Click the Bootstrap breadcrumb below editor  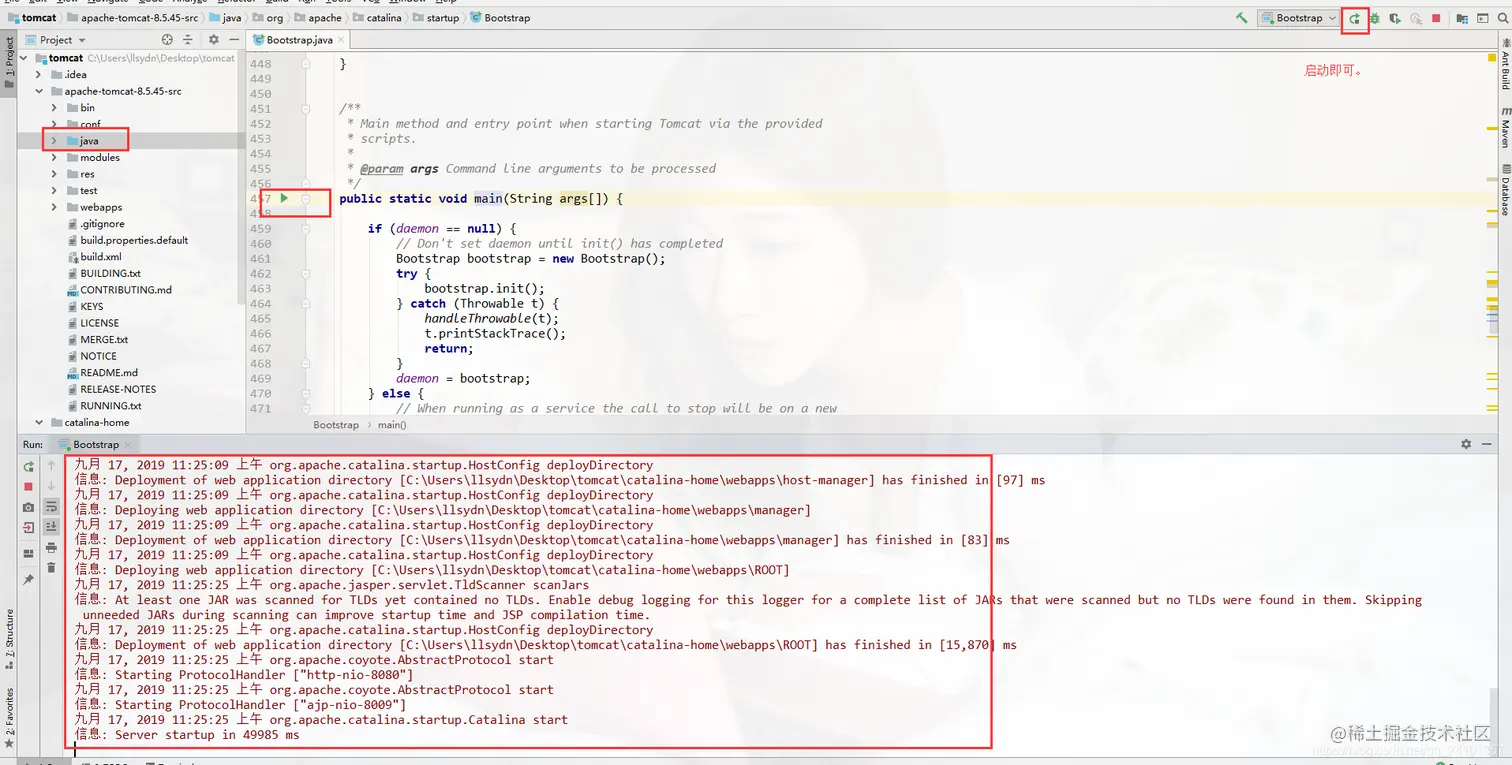coord(336,425)
